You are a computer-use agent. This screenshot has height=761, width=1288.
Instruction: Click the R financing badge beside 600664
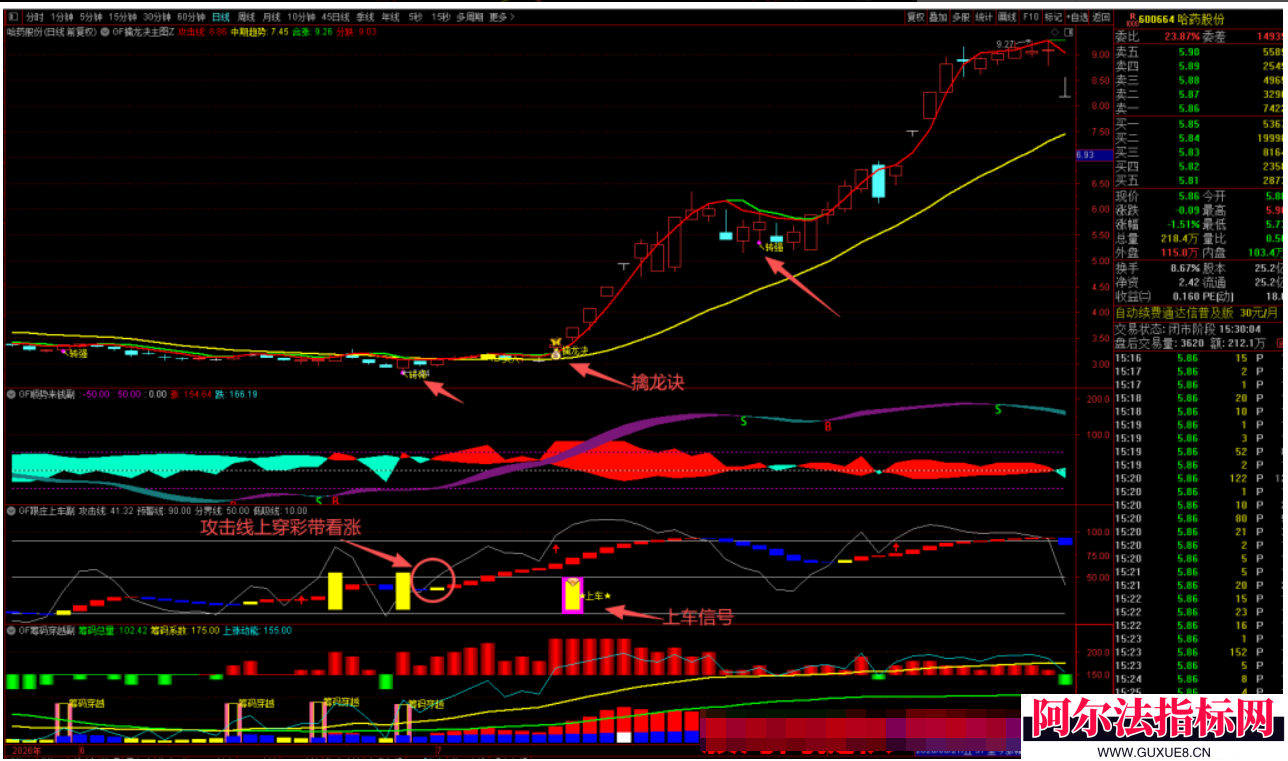[x=1132, y=20]
